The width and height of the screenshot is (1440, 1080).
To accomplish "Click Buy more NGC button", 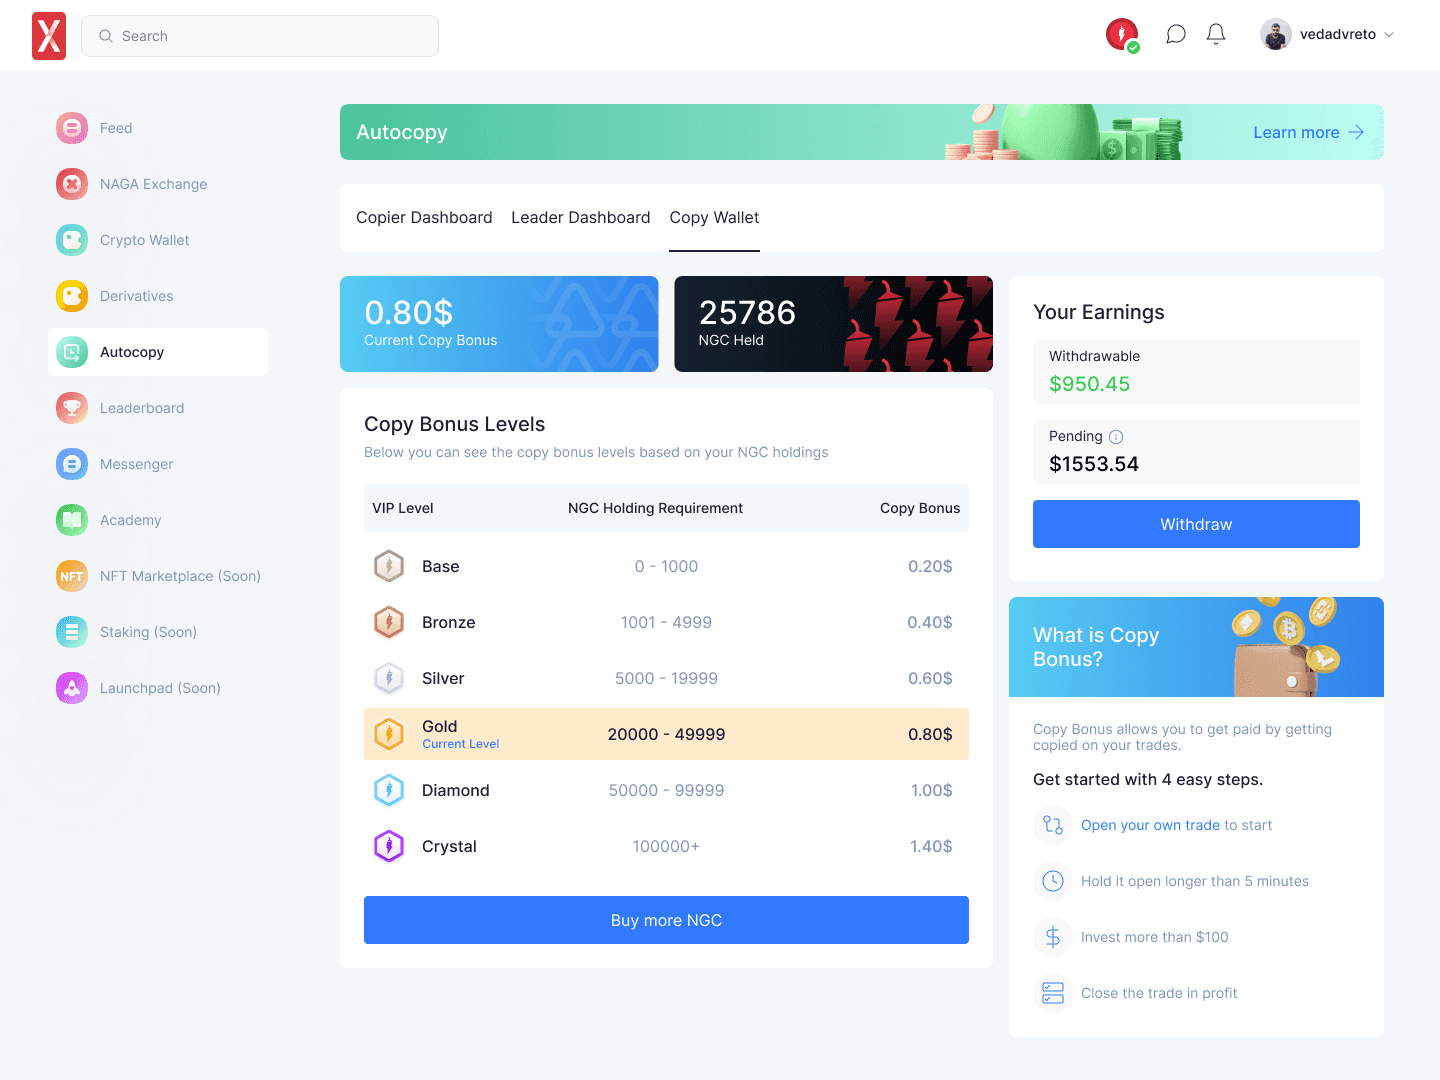I will click(x=666, y=920).
